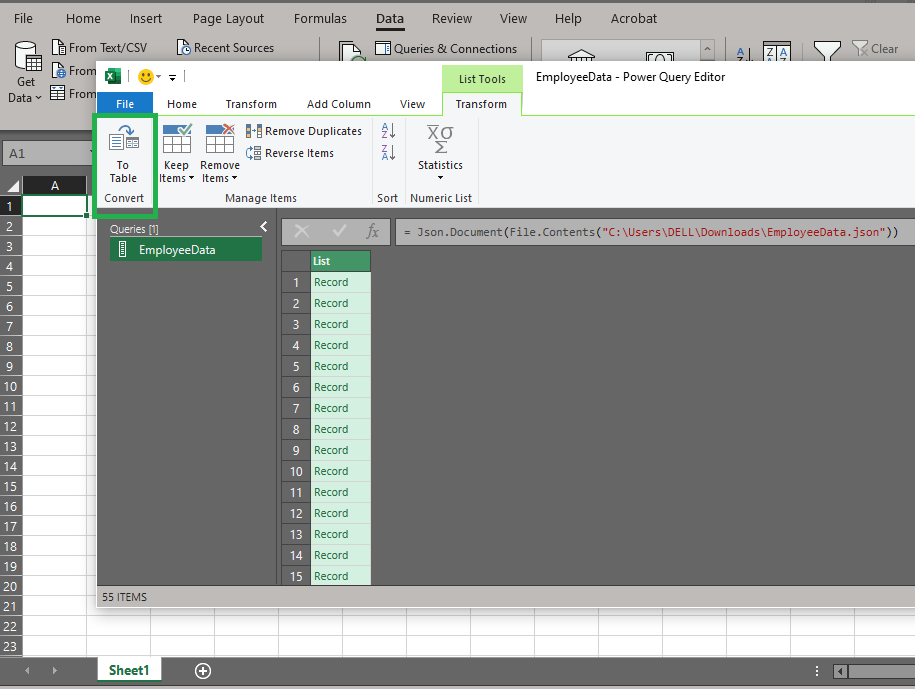This screenshot has width=915, height=689.
Task: Sort list ascending A to Z
Action: click(388, 131)
